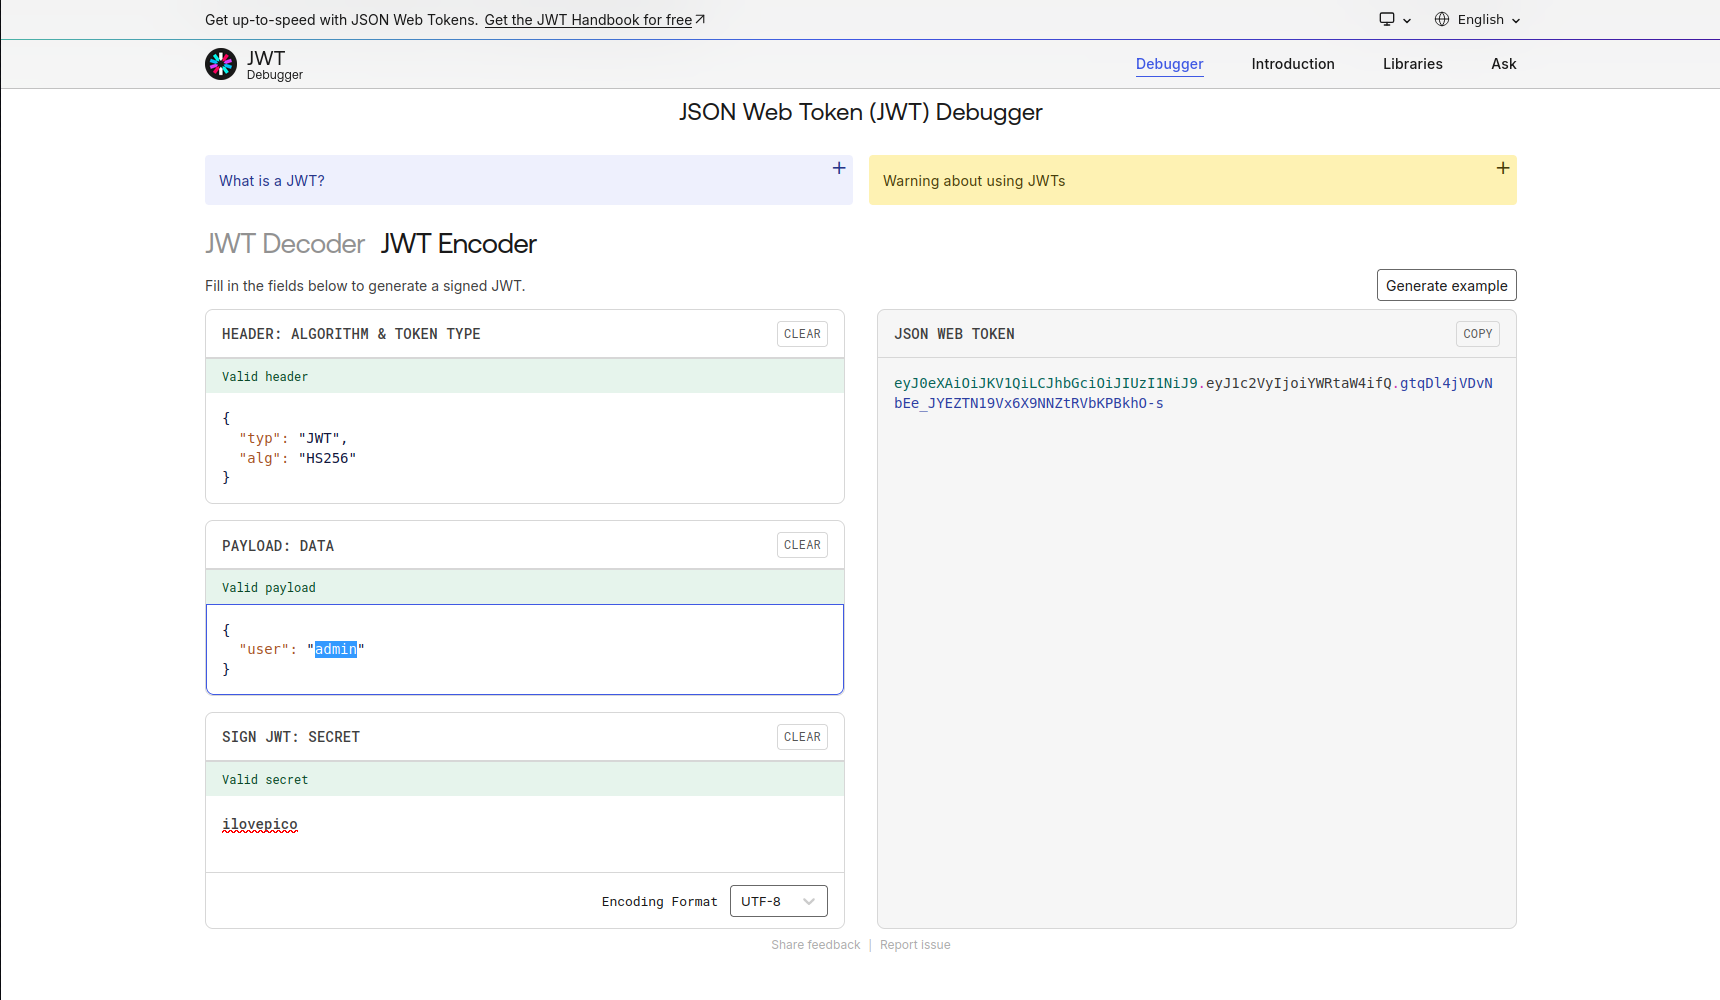Click the Generate example button

pos(1446,285)
